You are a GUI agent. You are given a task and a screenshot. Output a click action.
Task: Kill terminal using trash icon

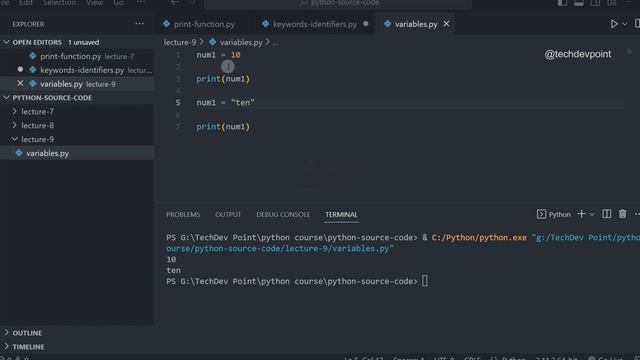coord(622,214)
